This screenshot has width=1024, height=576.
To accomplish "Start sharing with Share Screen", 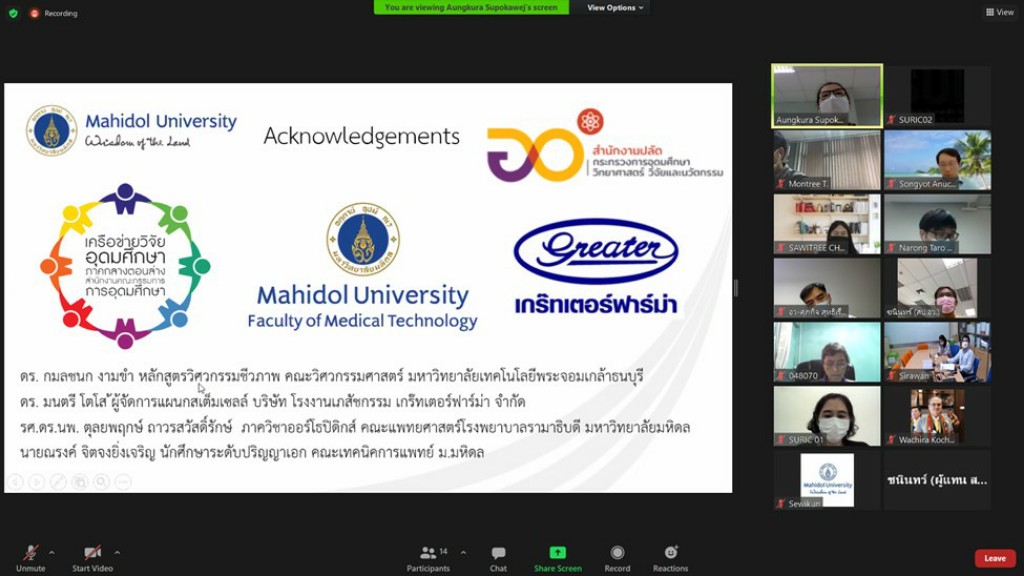I will pyautogui.click(x=558, y=559).
